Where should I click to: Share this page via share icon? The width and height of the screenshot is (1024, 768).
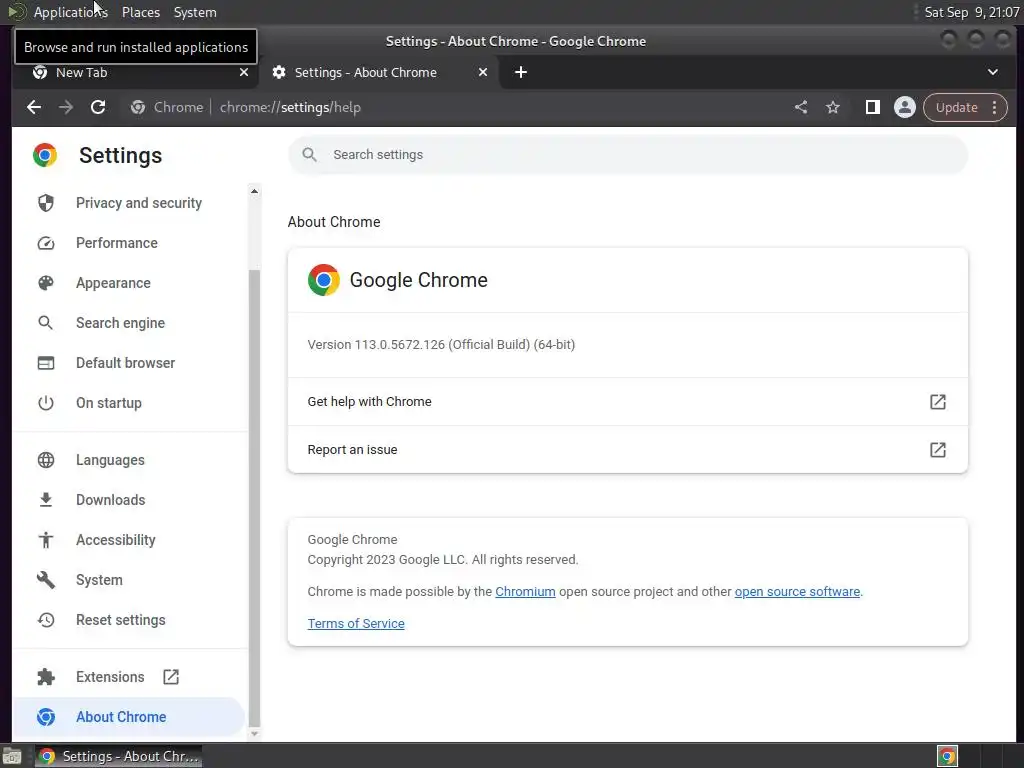[x=801, y=107]
